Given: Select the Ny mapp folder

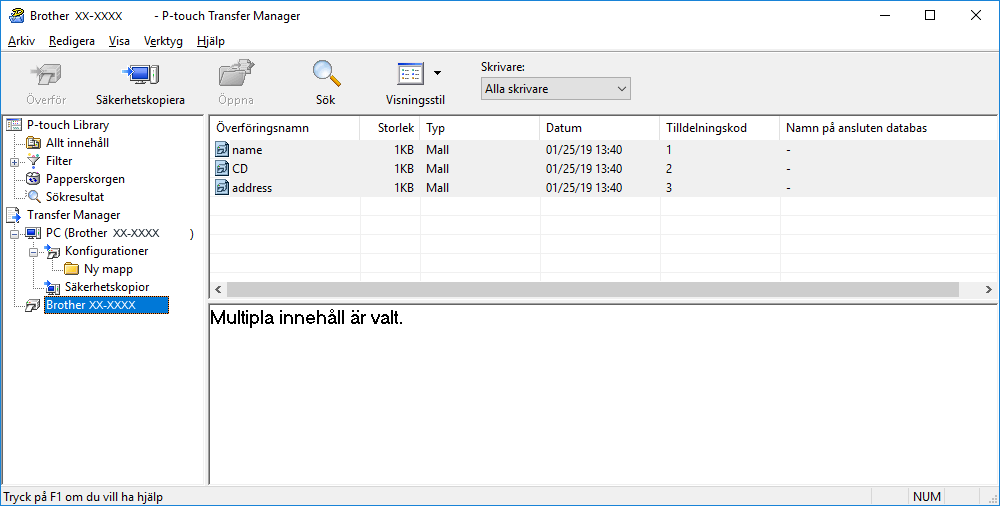Looking at the screenshot, I should 108,269.
